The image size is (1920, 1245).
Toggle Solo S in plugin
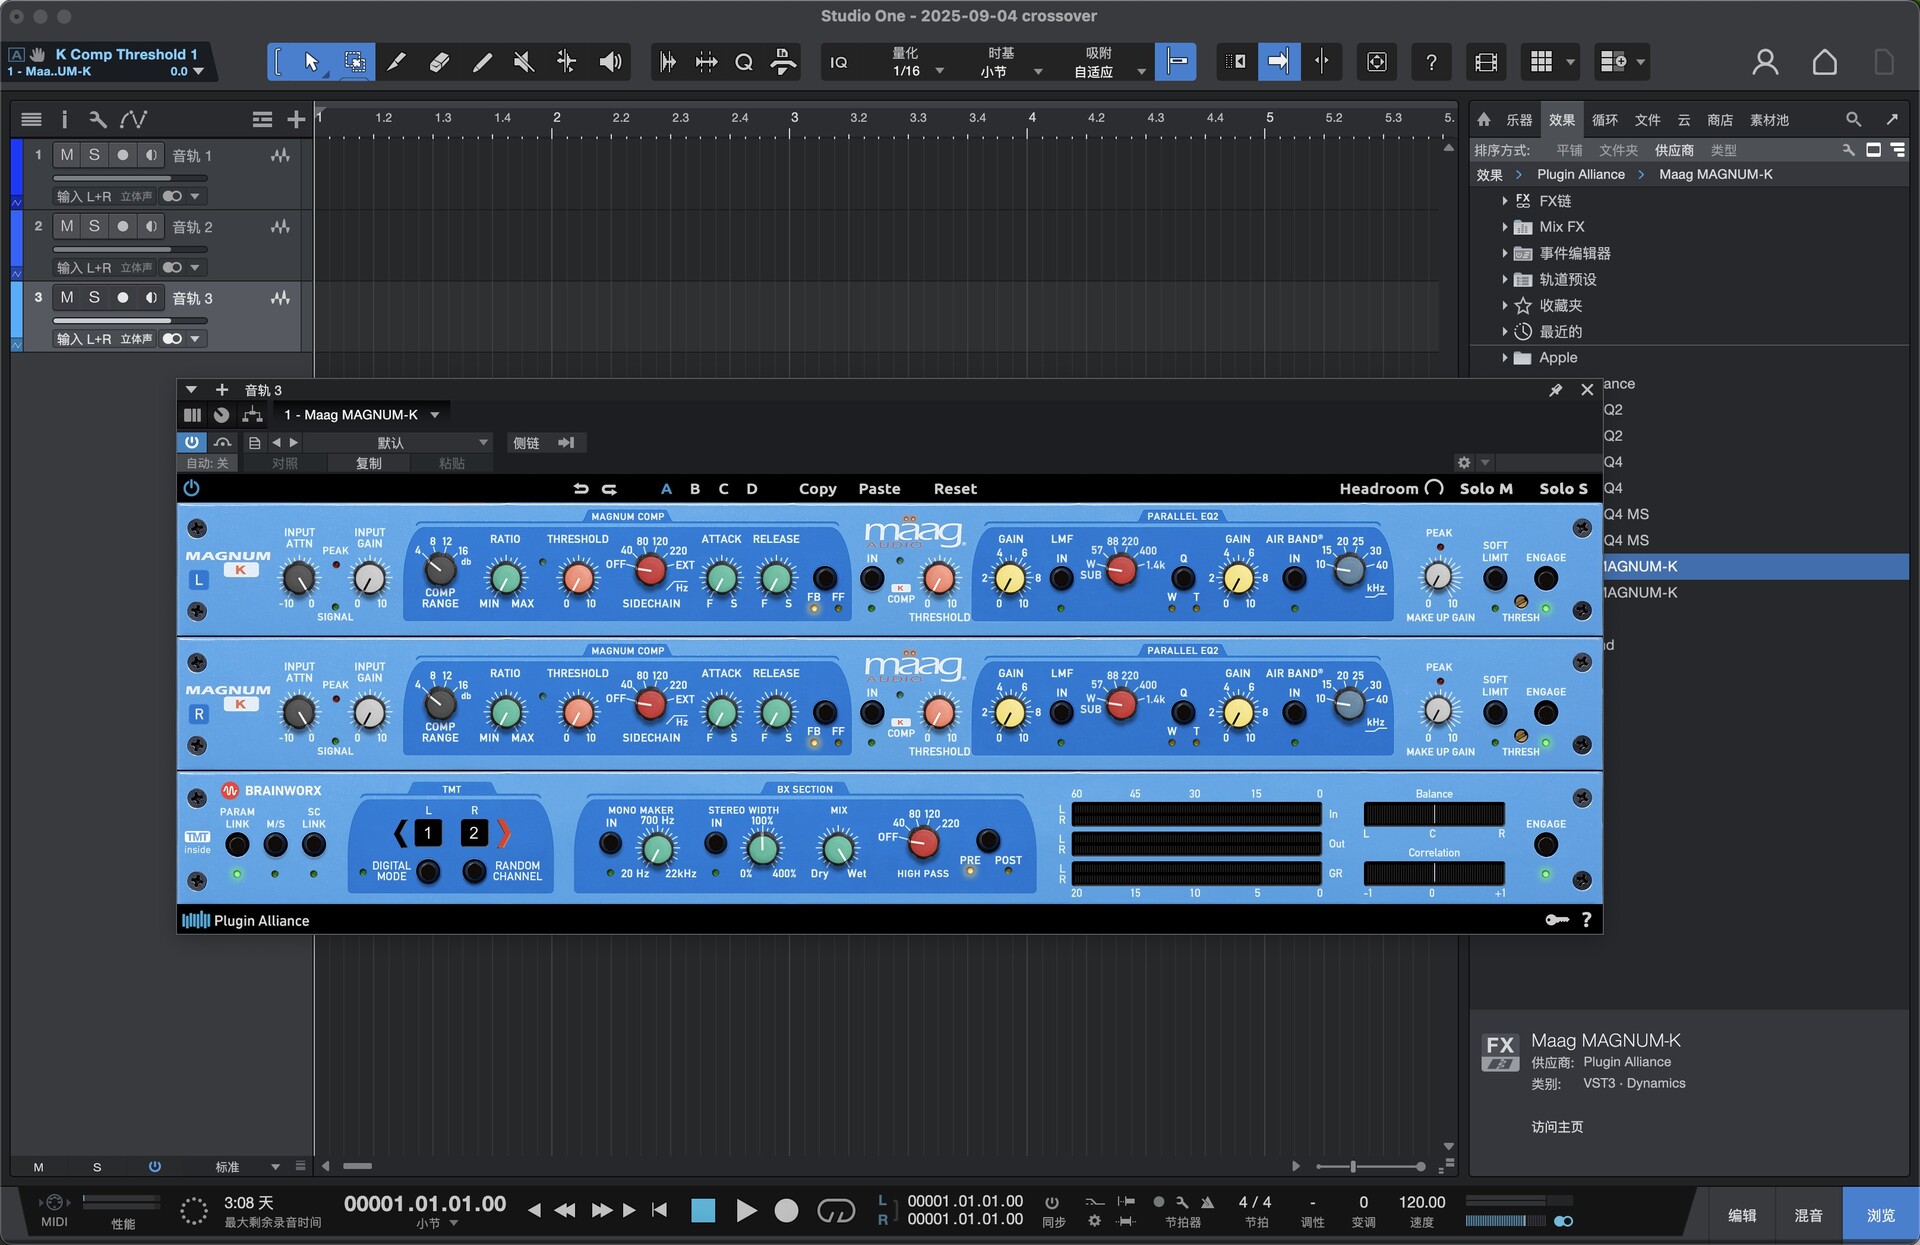click(x=1563, y=488)
